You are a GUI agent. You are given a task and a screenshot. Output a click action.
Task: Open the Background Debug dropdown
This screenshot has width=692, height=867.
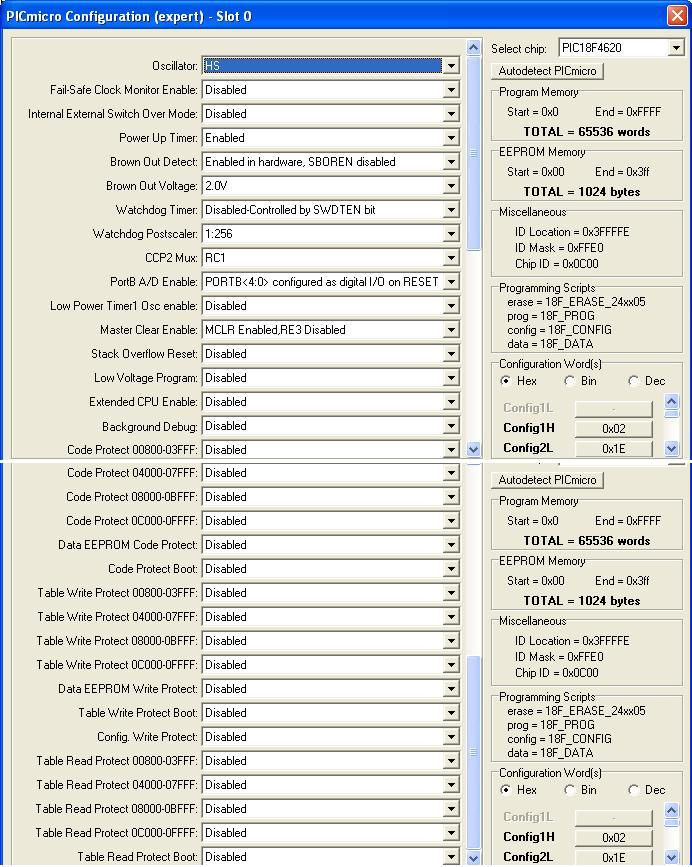pyautogui.click(x=331, y=426)
